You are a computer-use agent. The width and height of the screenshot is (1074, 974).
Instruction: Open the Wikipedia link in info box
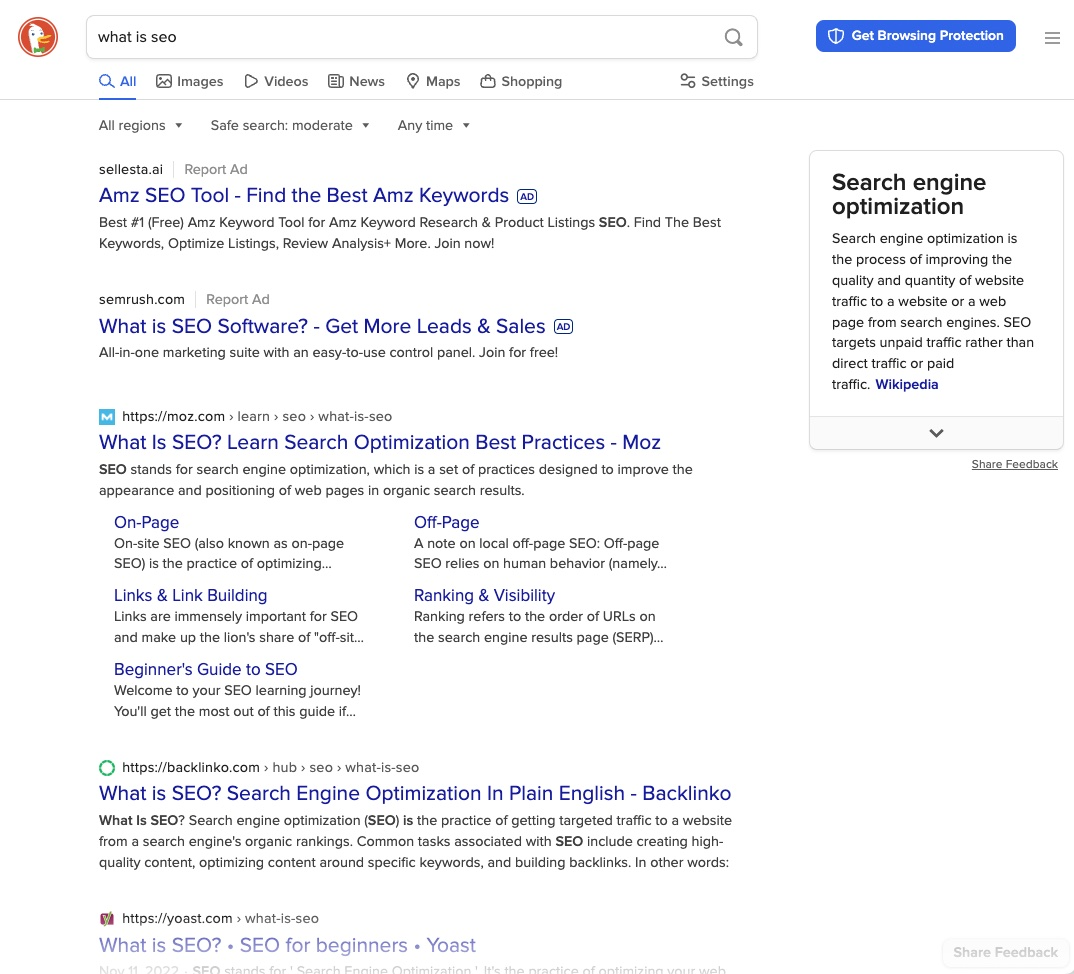(906, 384)
